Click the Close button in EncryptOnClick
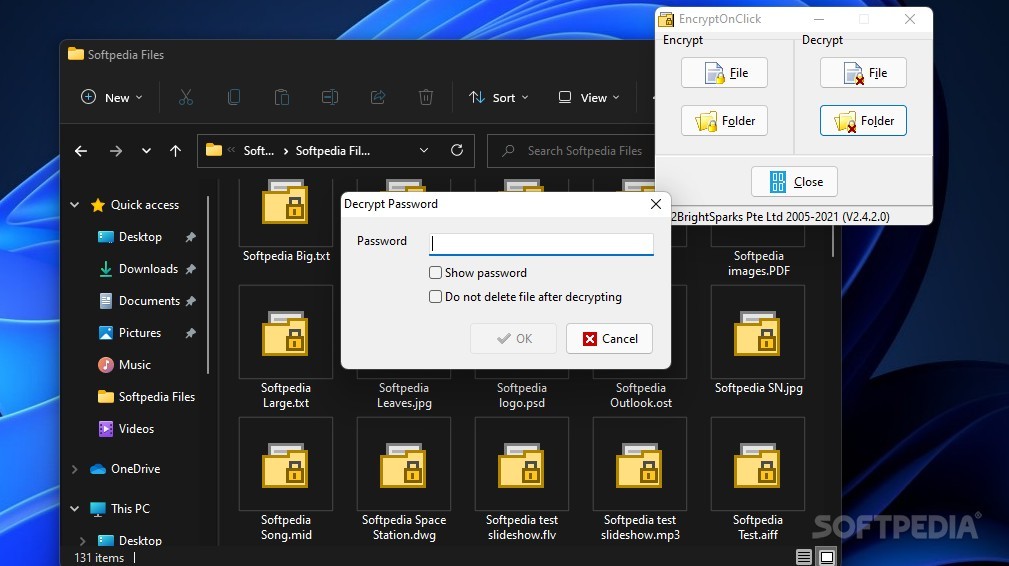 tap(794, 181)
